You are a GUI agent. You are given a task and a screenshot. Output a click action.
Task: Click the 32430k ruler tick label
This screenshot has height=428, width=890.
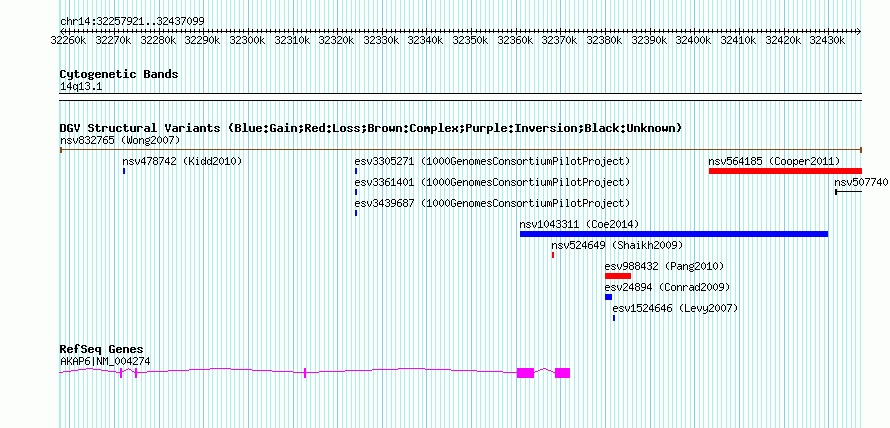828,40
